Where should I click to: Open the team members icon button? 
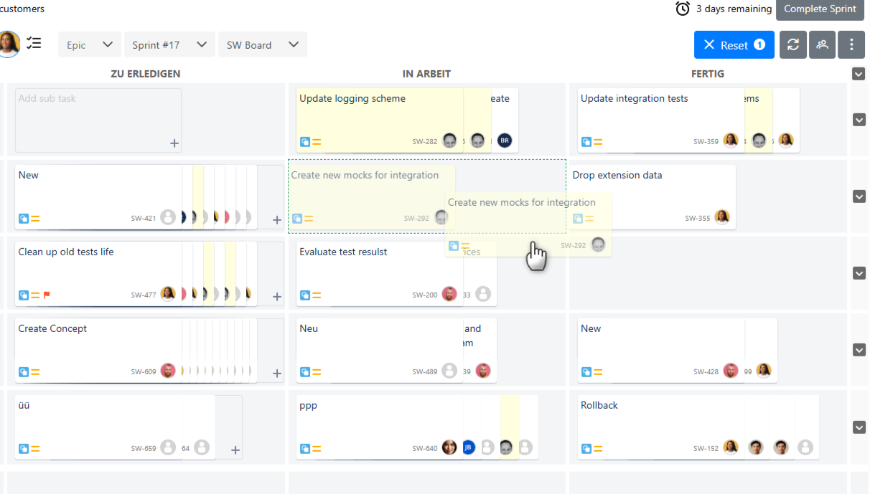tap(822, 45)
